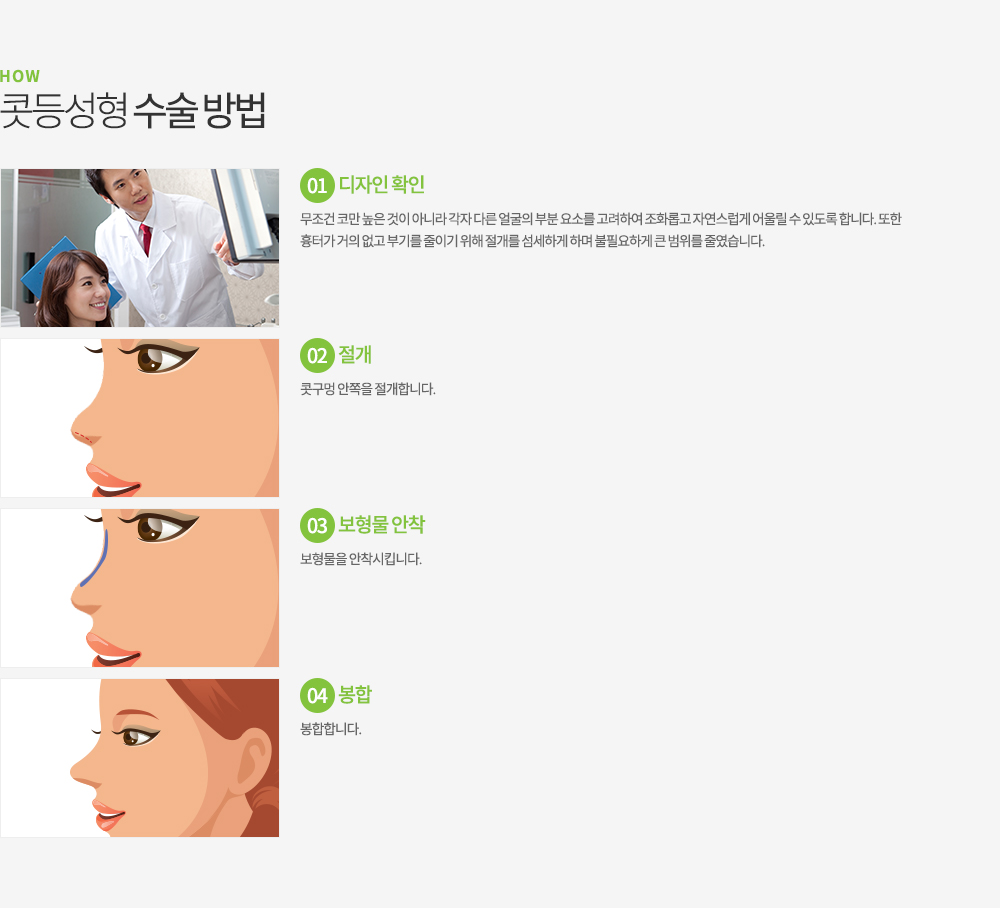Image resolution: width=1000 pixels, height=908 pixels.
Task: Click the 절개 step heading
Action: coord(355,355)
